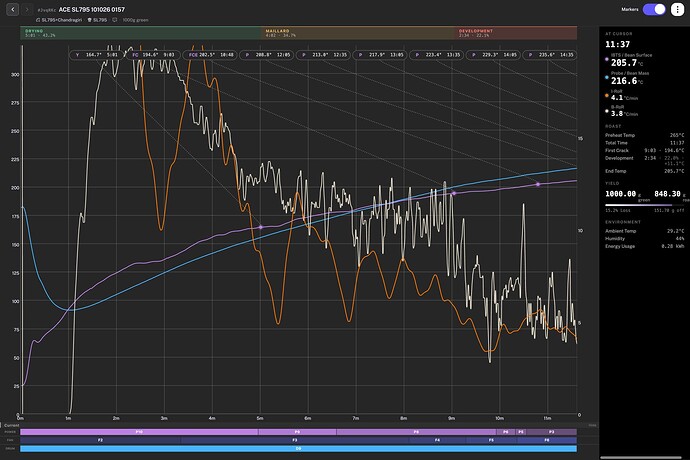Click the FC 194.6° 9:03 marker chip
This screenshot has height=460, width=690.
154,55
